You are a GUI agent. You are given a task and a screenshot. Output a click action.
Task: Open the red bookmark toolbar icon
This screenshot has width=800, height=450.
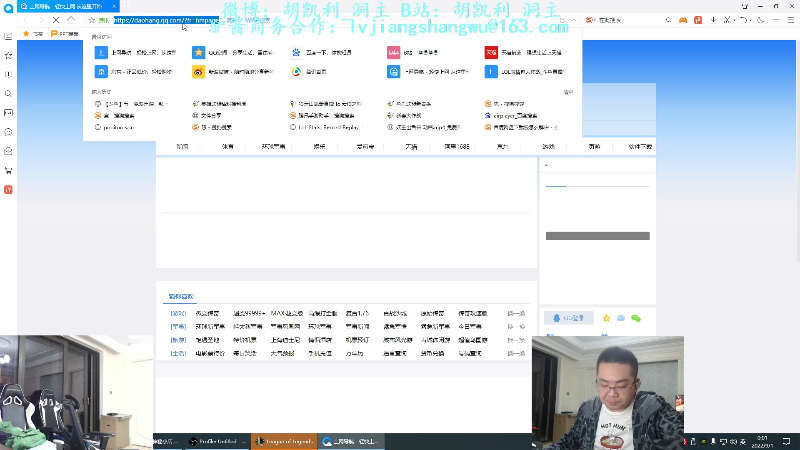click(x=698, y=20)
